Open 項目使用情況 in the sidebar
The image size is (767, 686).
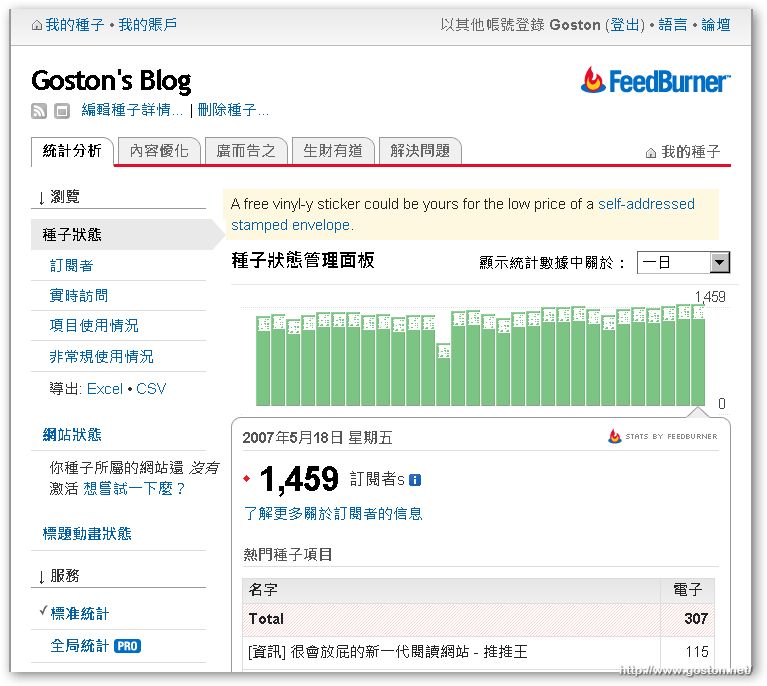pyautogui.click(x=94, y=326)
